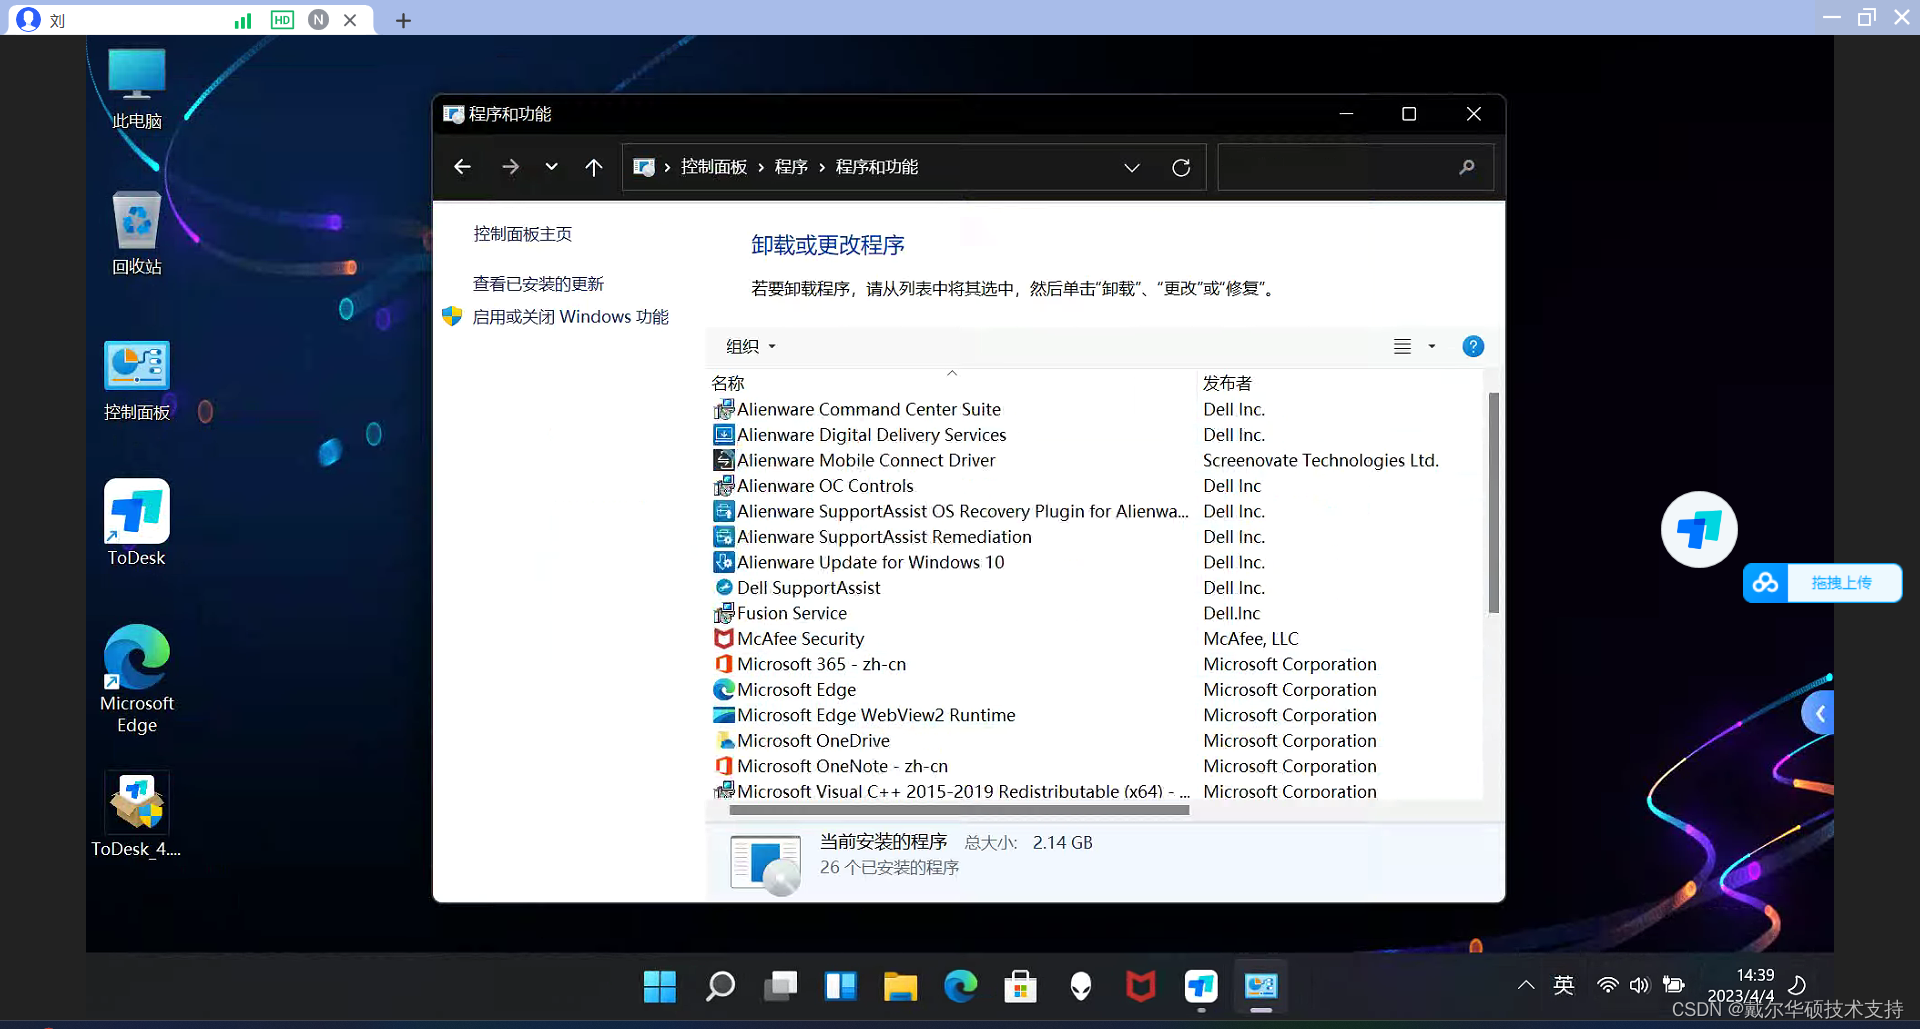The height and width of the screenshot is (1029, 1920).
Task: Click 查看已安装的更新 link
Action: [x=539, y=283]
